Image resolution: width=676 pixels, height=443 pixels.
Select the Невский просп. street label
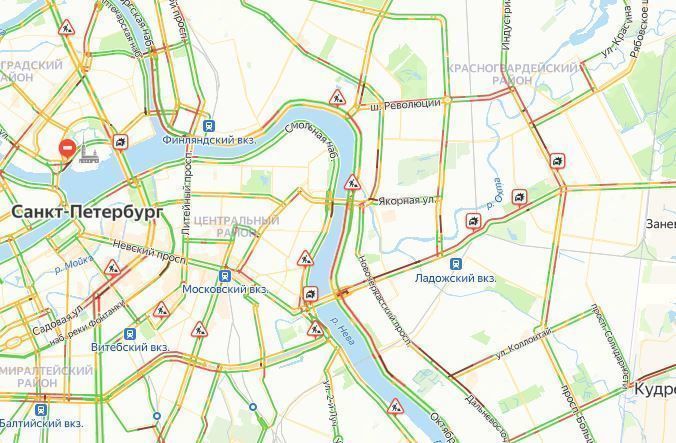click(150, 252)
